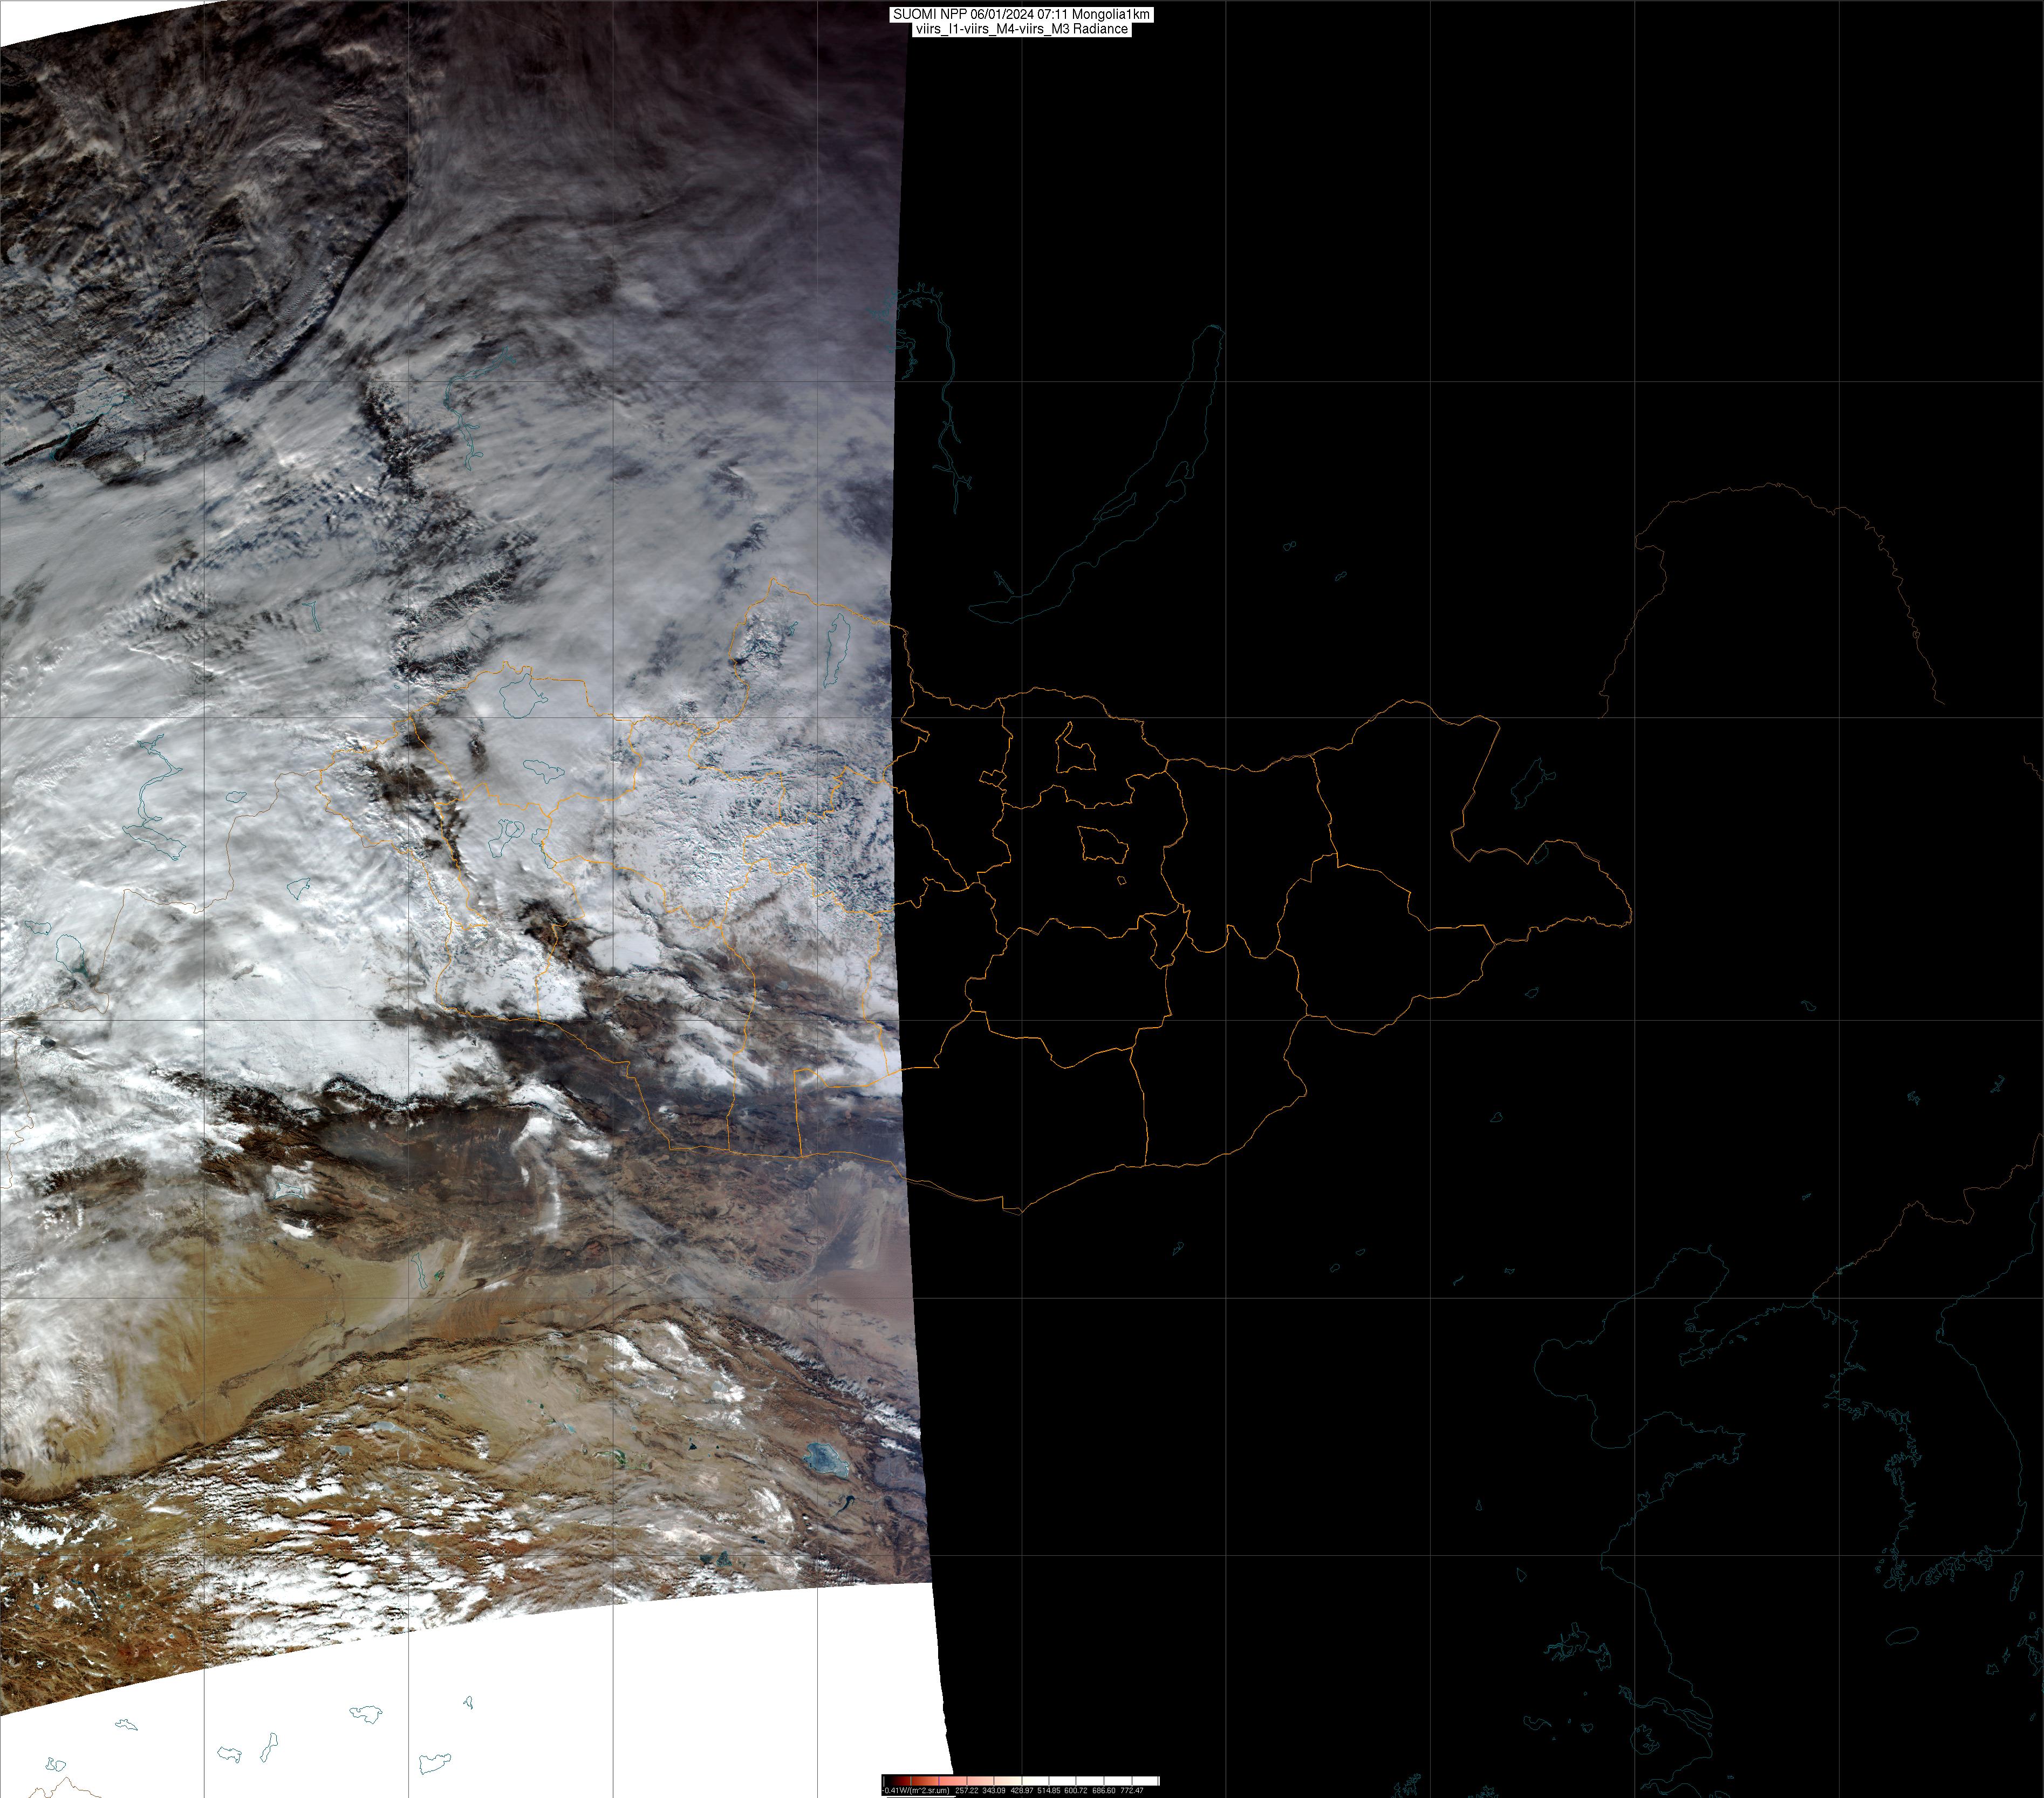Click the 428.97 colorbar value label
Screen dimensions: 2044x1798
[x=1022, y=1791]
